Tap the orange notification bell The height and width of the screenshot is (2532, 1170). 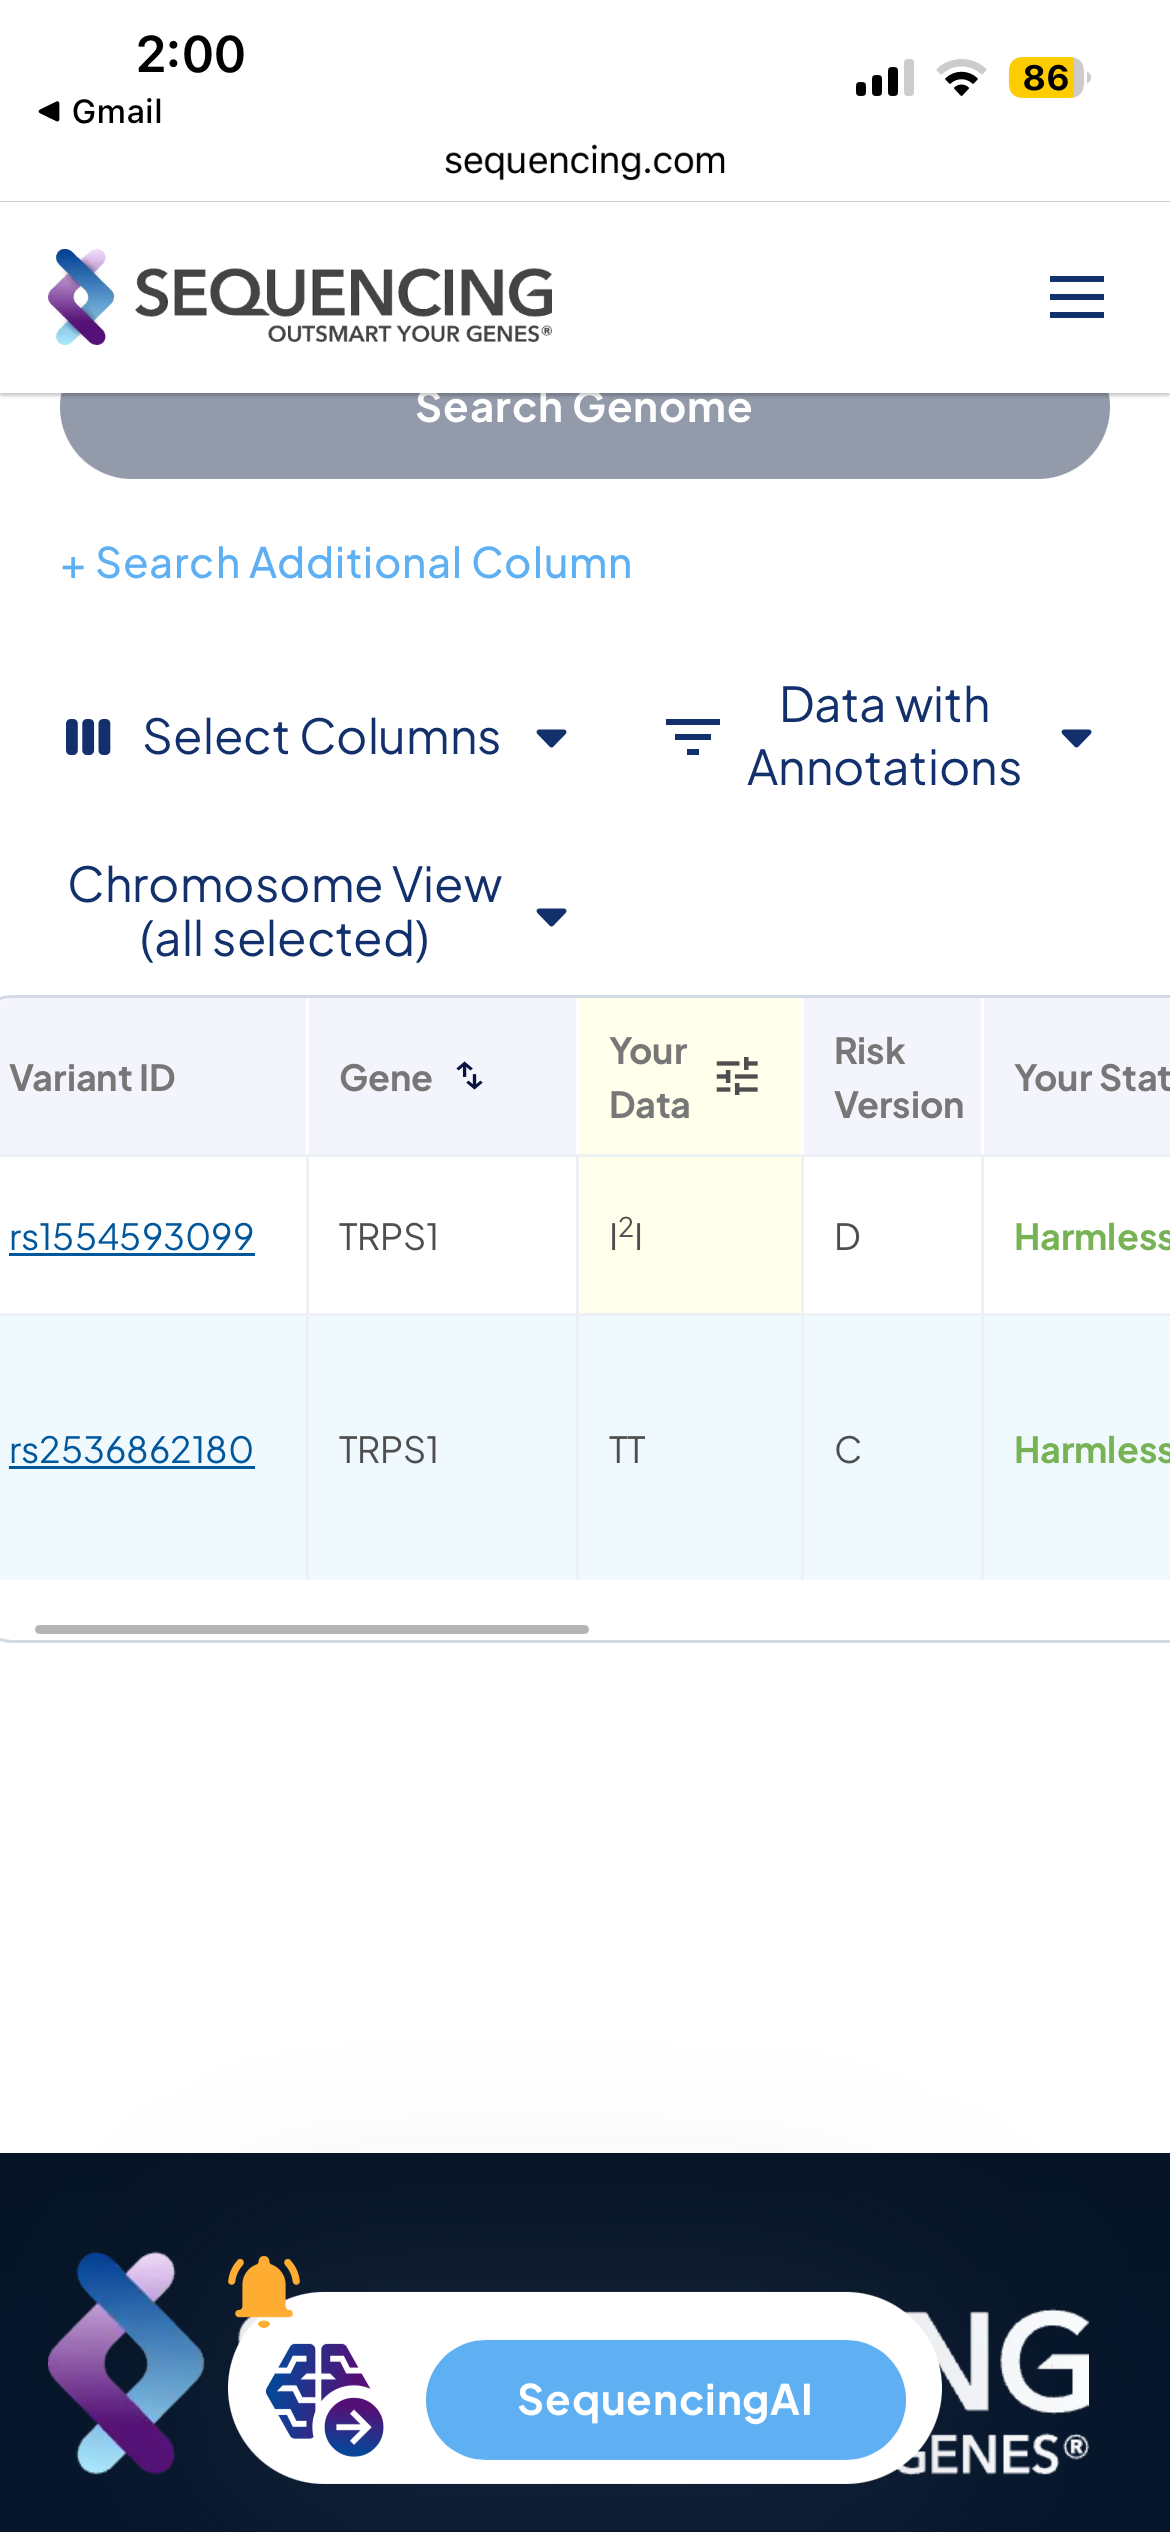[x=264, y=2288]
